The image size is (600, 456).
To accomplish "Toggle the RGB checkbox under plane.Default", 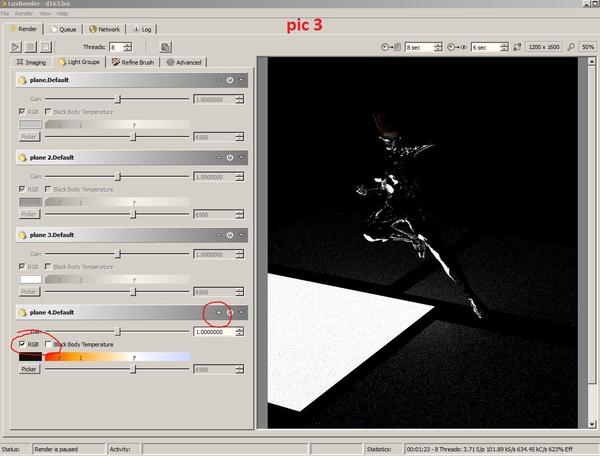I will [22, 112].
